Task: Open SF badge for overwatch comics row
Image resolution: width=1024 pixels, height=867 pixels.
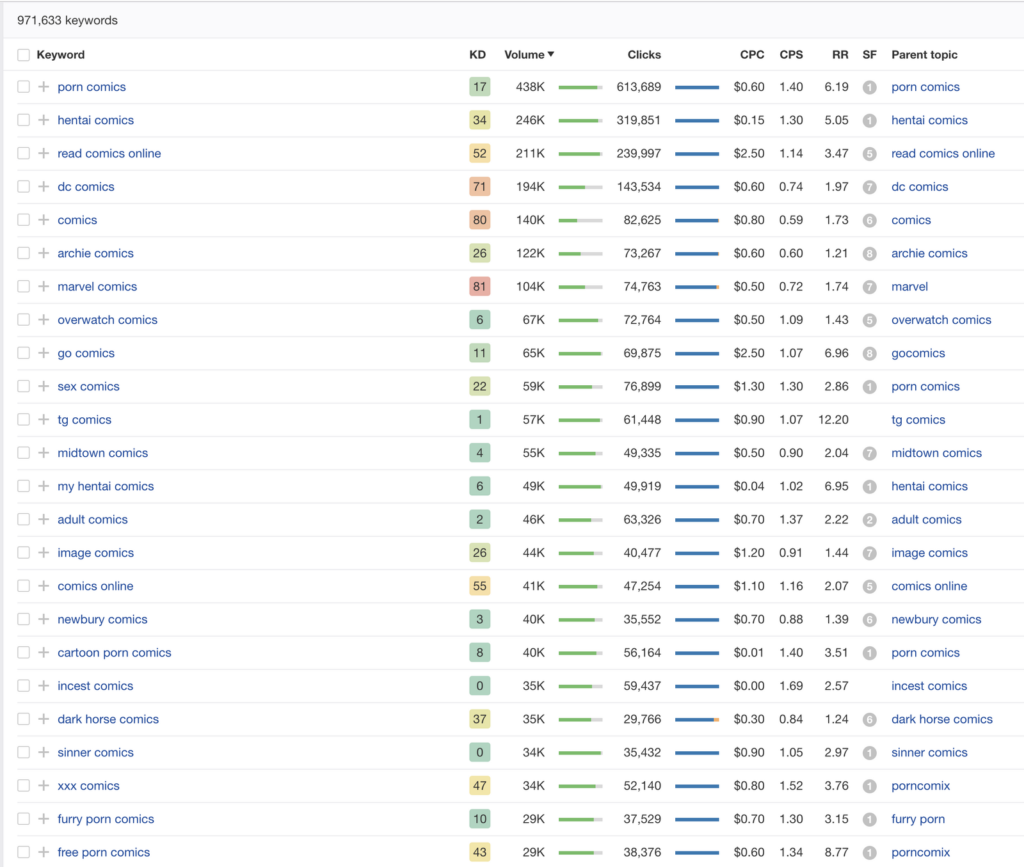Action: coord(869,320)
